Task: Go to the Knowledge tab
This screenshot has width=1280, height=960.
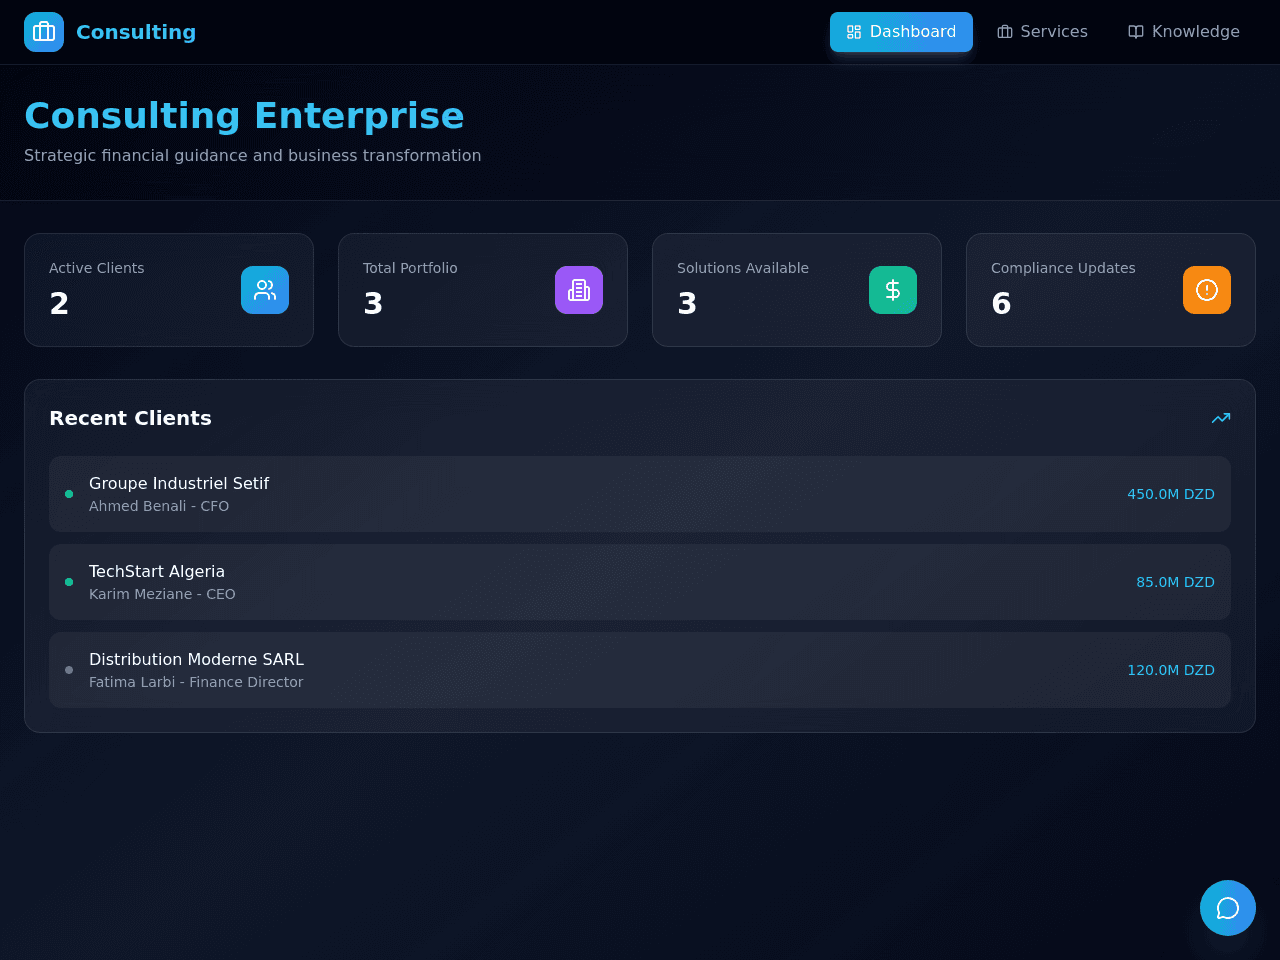Action: (1184, 32)
